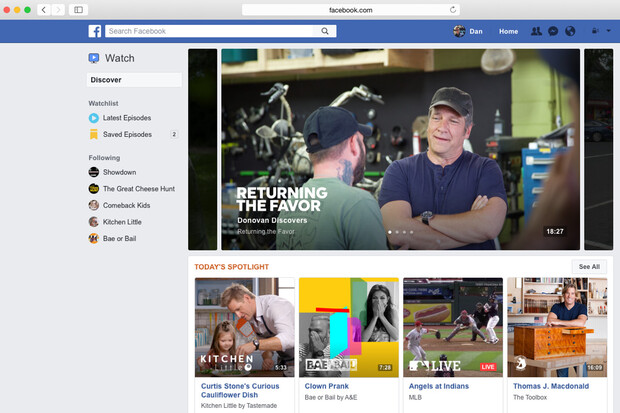Go forward with the Safari forward arrow

point(58,10)
